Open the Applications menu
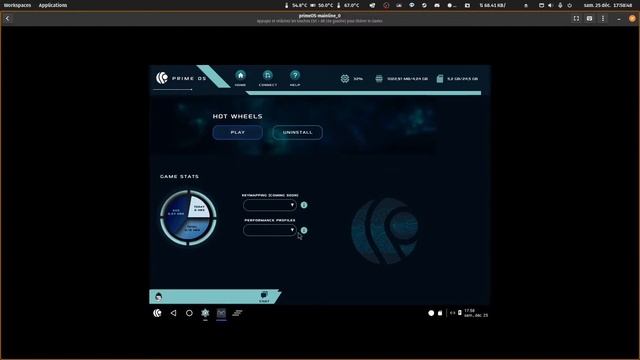Viewport: 640px width, 360px height. (x=53, y=5)
